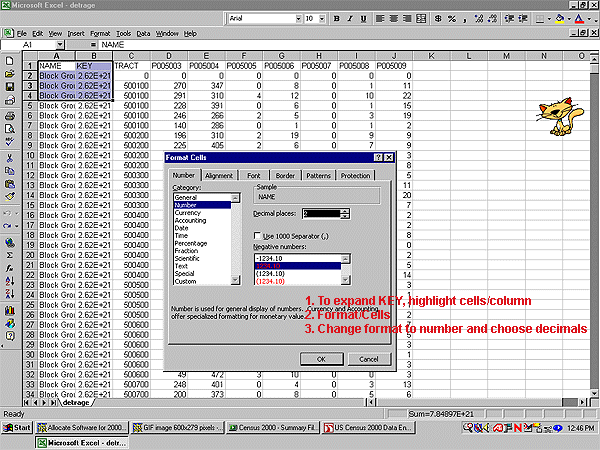Open the font size dropdown
The width and height of the screenshot is (600, 450).
[323, 18]
